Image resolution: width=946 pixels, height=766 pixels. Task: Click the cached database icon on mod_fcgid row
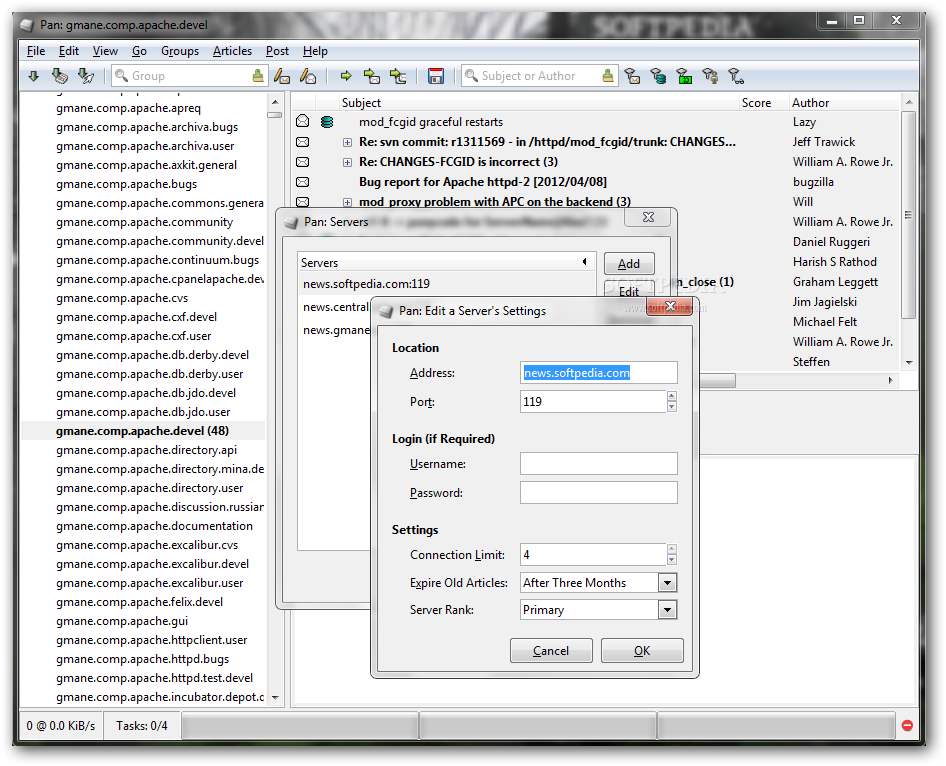327,122
